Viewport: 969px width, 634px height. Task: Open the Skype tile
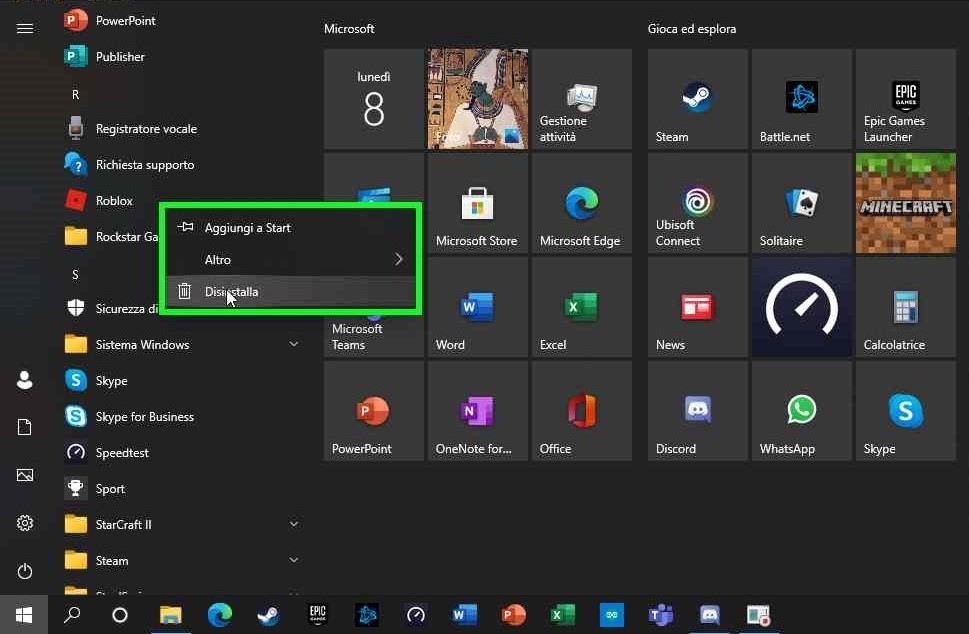(x=905, y=411)
